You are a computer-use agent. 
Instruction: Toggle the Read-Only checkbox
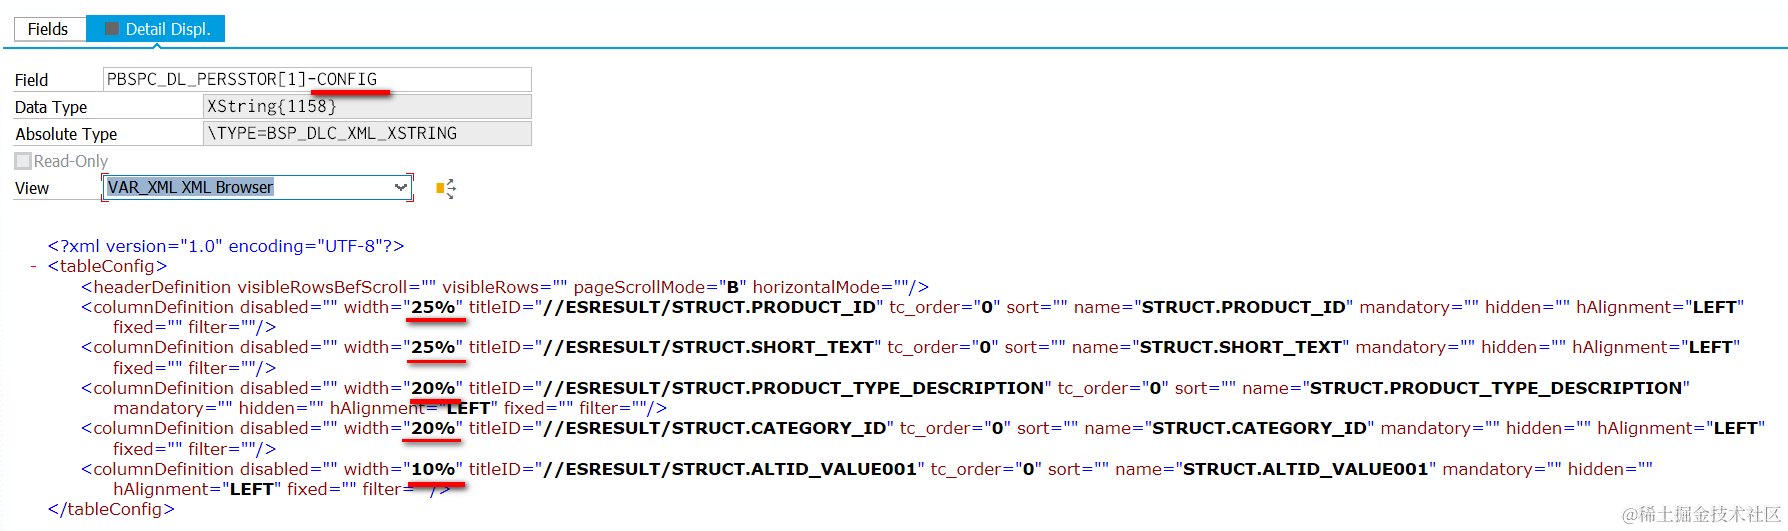pos(23,161)
